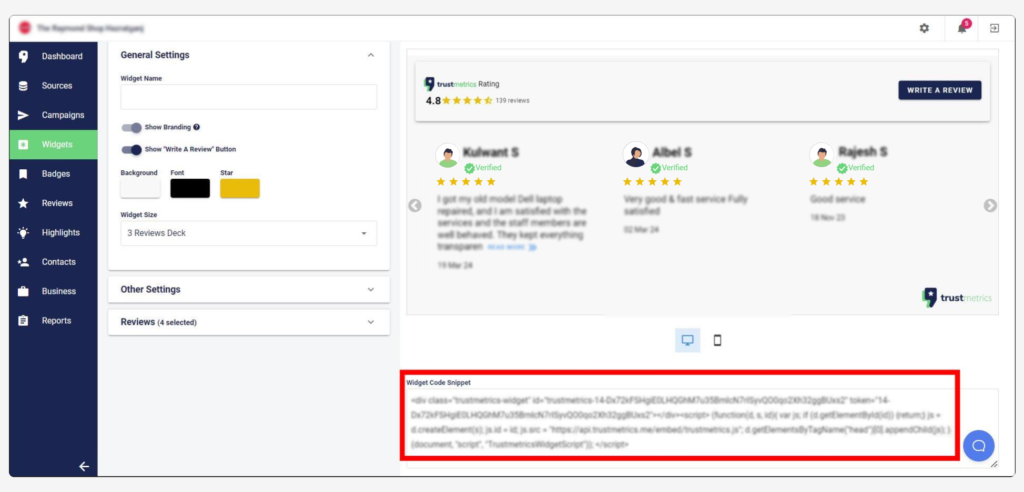The image size is (1024, 492).
Task: Toggle the Show Branding switch
Action: point(131,127)
